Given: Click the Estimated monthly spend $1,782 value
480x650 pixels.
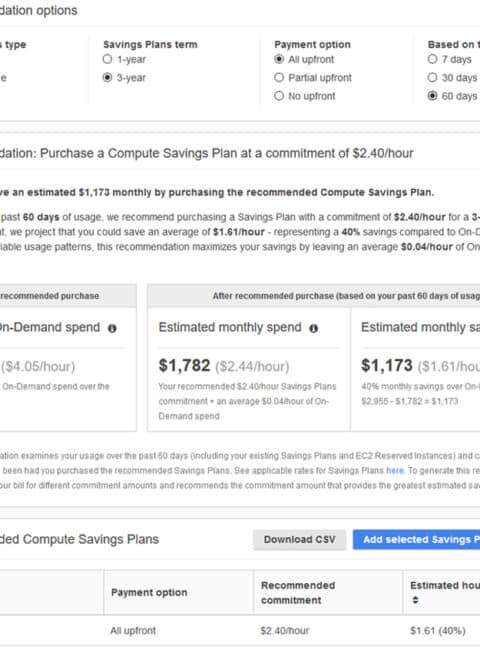Looking at the screenshot, I should tap(184, 366).
